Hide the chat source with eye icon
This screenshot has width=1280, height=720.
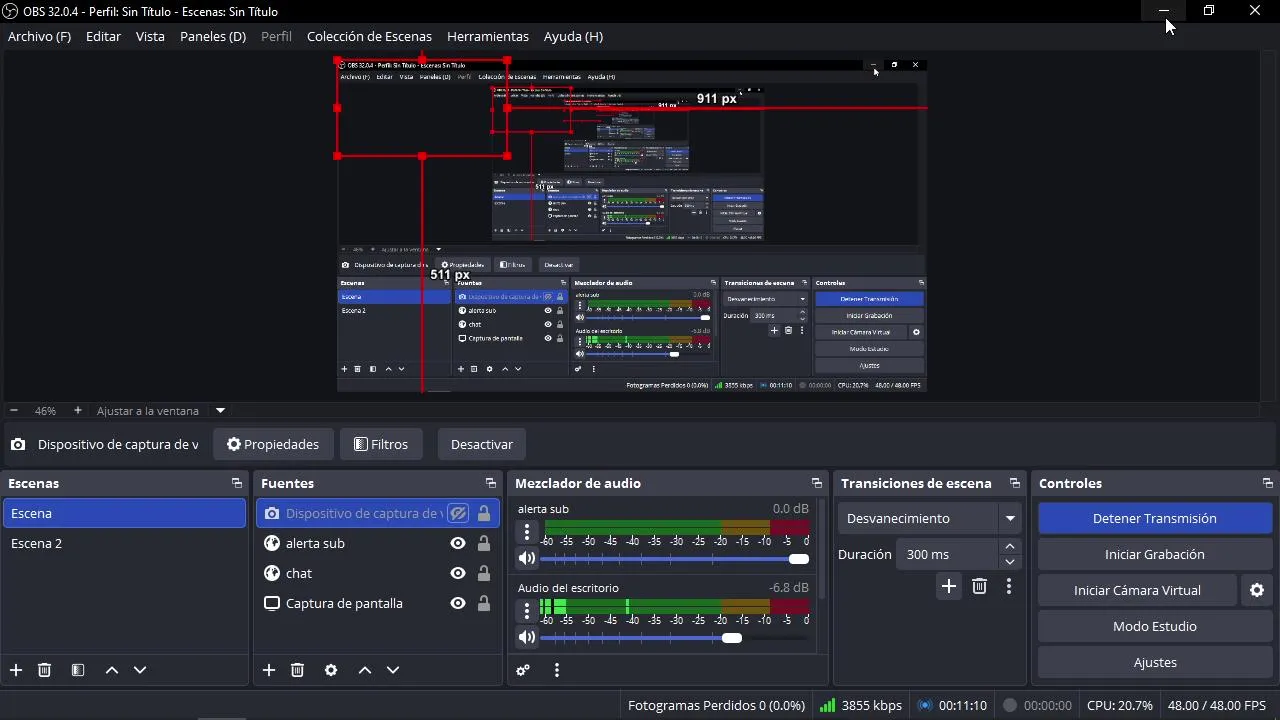pos(458,573)
